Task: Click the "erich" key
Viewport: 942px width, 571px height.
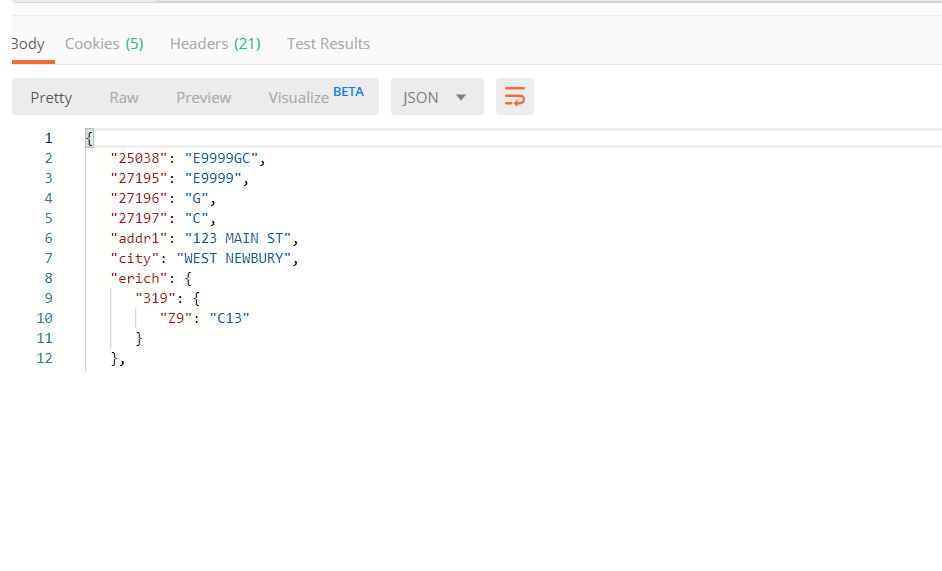Action: coord(139,278)
